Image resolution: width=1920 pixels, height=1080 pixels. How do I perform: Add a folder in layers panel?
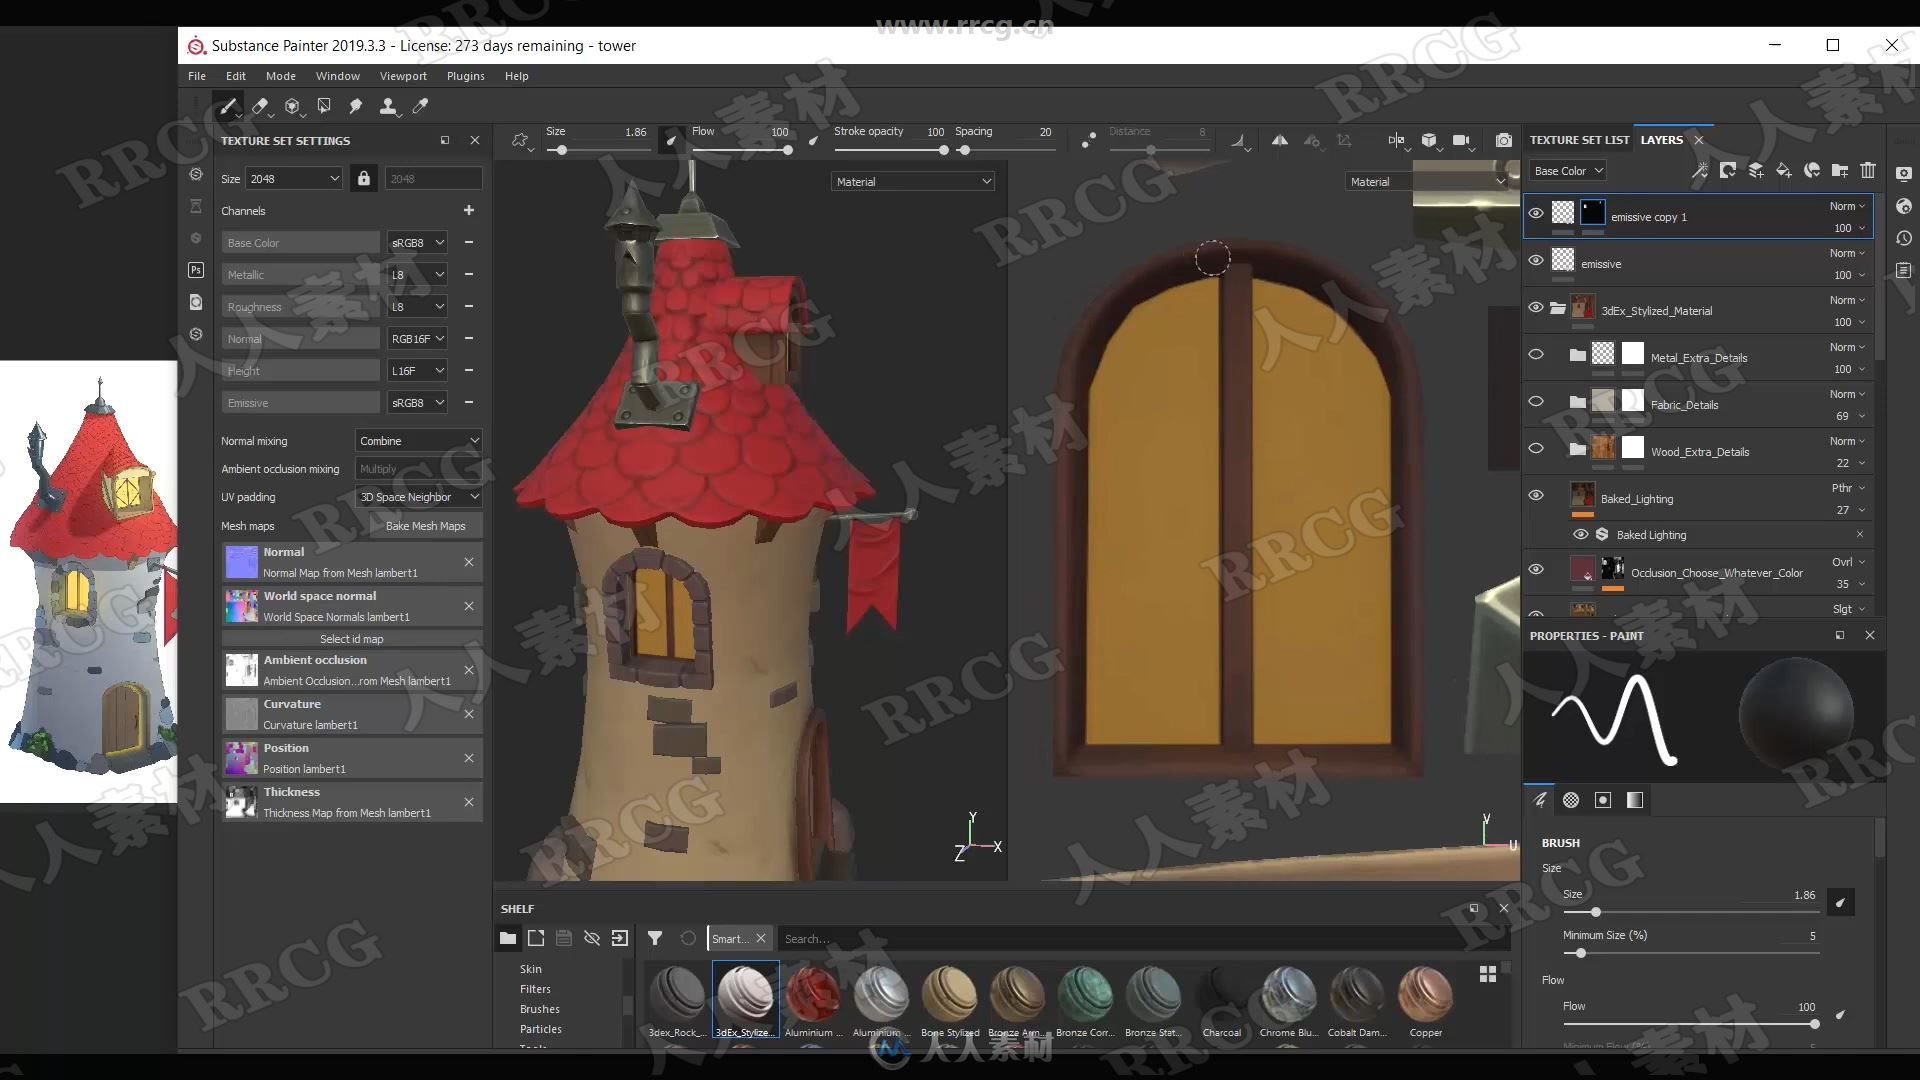pyautogui.click(x=1840, y=171)
